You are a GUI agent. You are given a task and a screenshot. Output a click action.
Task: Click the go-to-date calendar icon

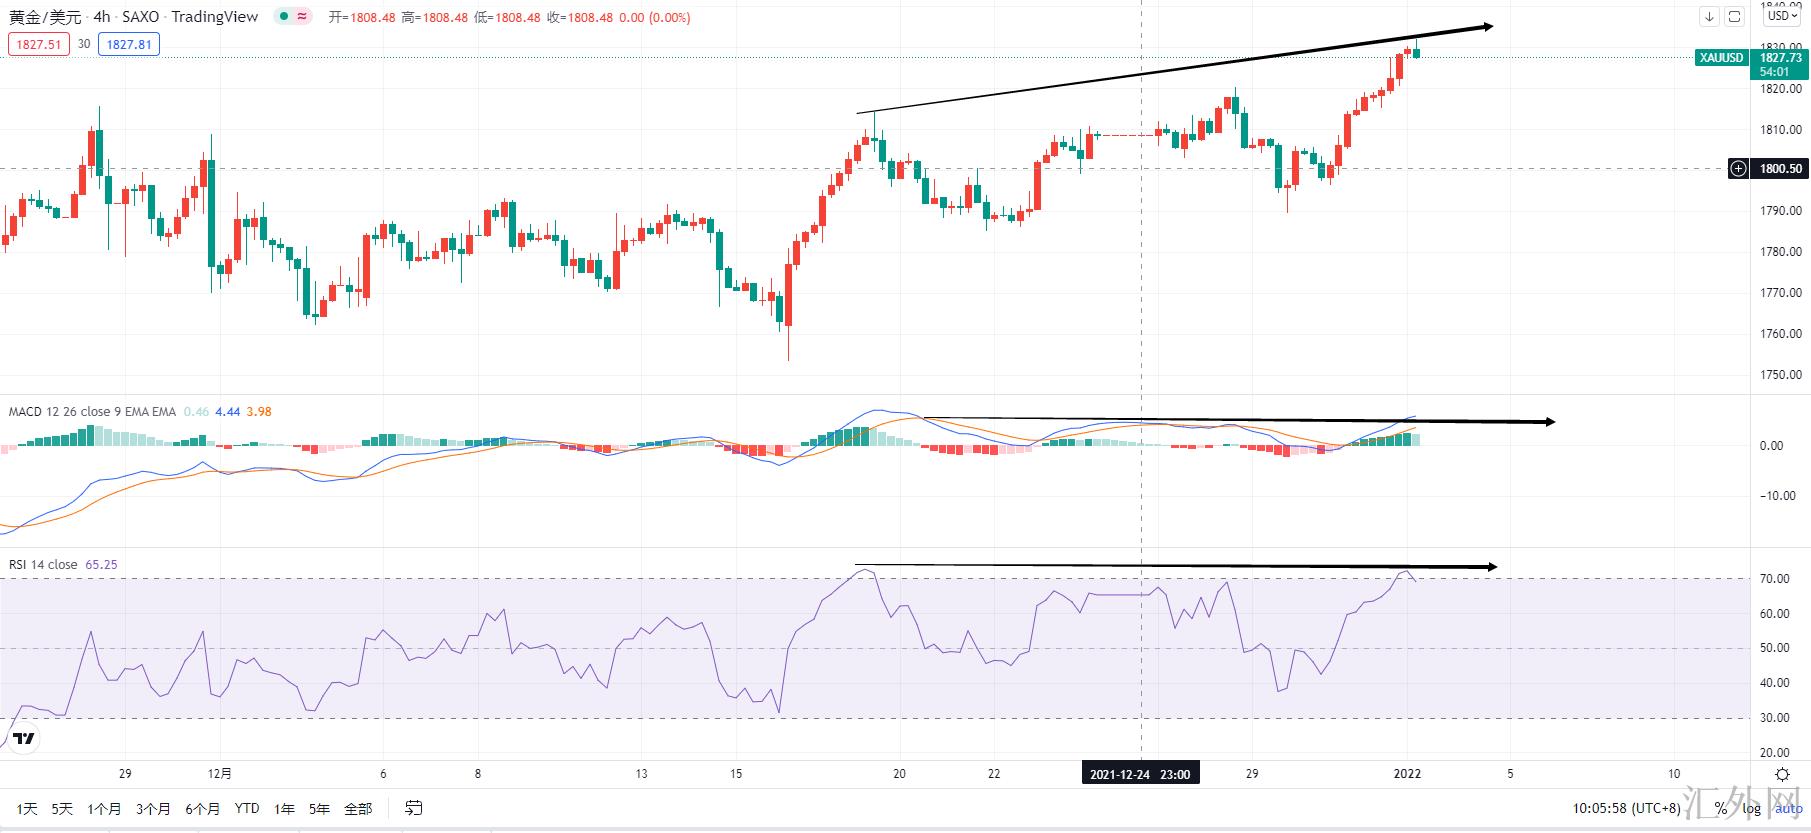[413, 808]
